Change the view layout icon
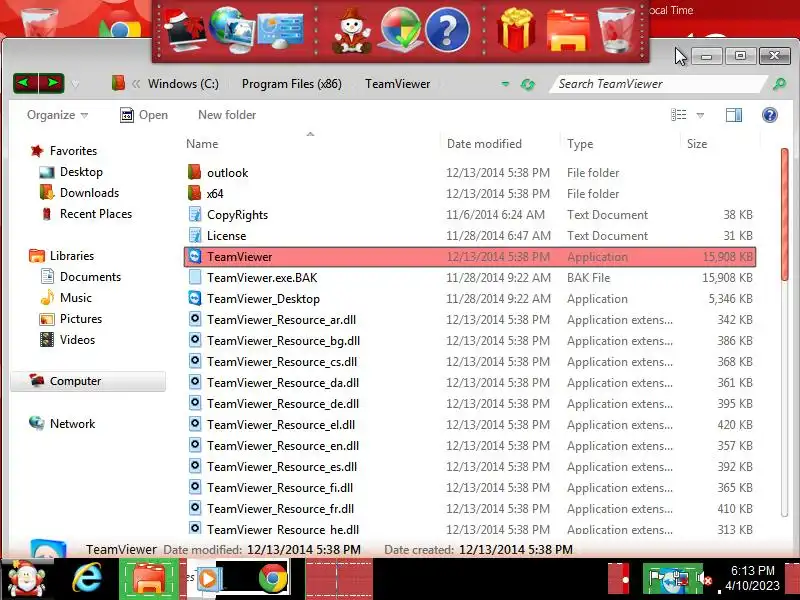800x600 pixels. coord(679,115)
